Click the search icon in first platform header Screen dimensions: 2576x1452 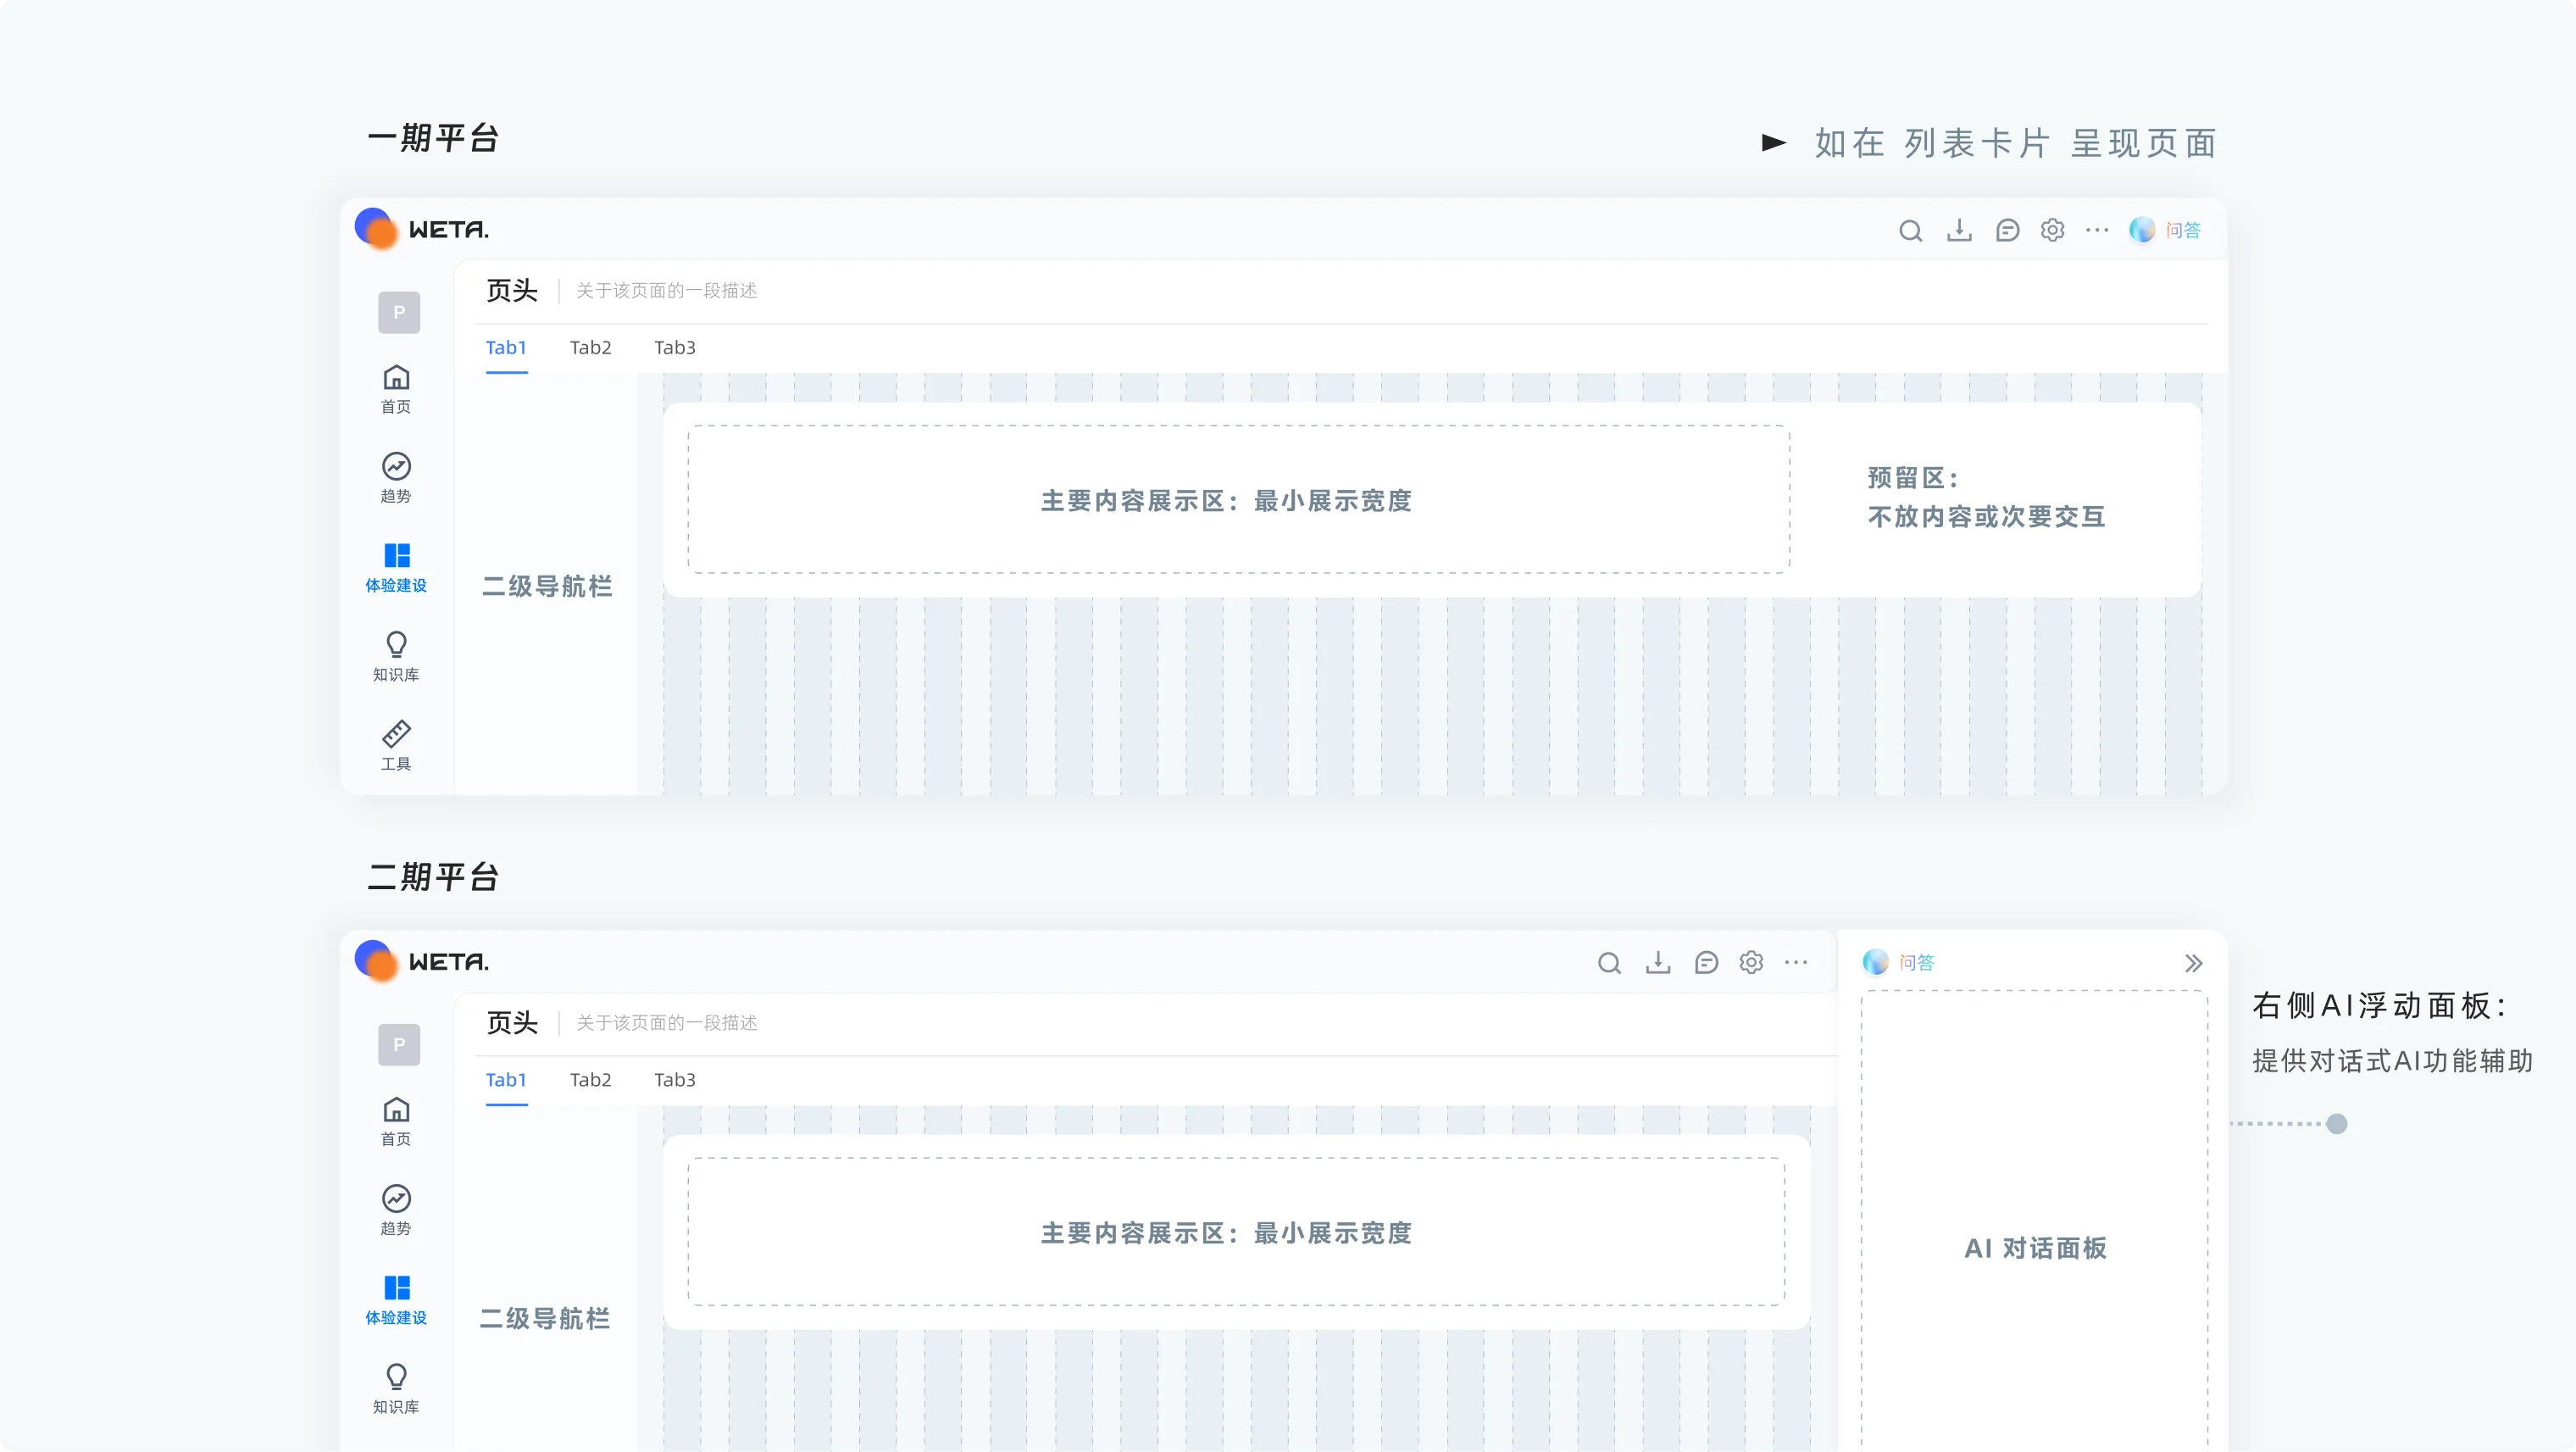pyautogui.click(x=1910, y=231)
